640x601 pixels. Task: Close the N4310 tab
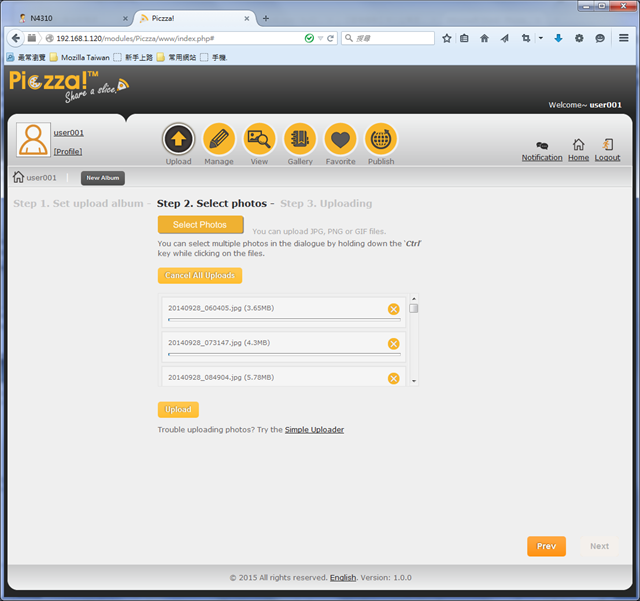point(125,18)
